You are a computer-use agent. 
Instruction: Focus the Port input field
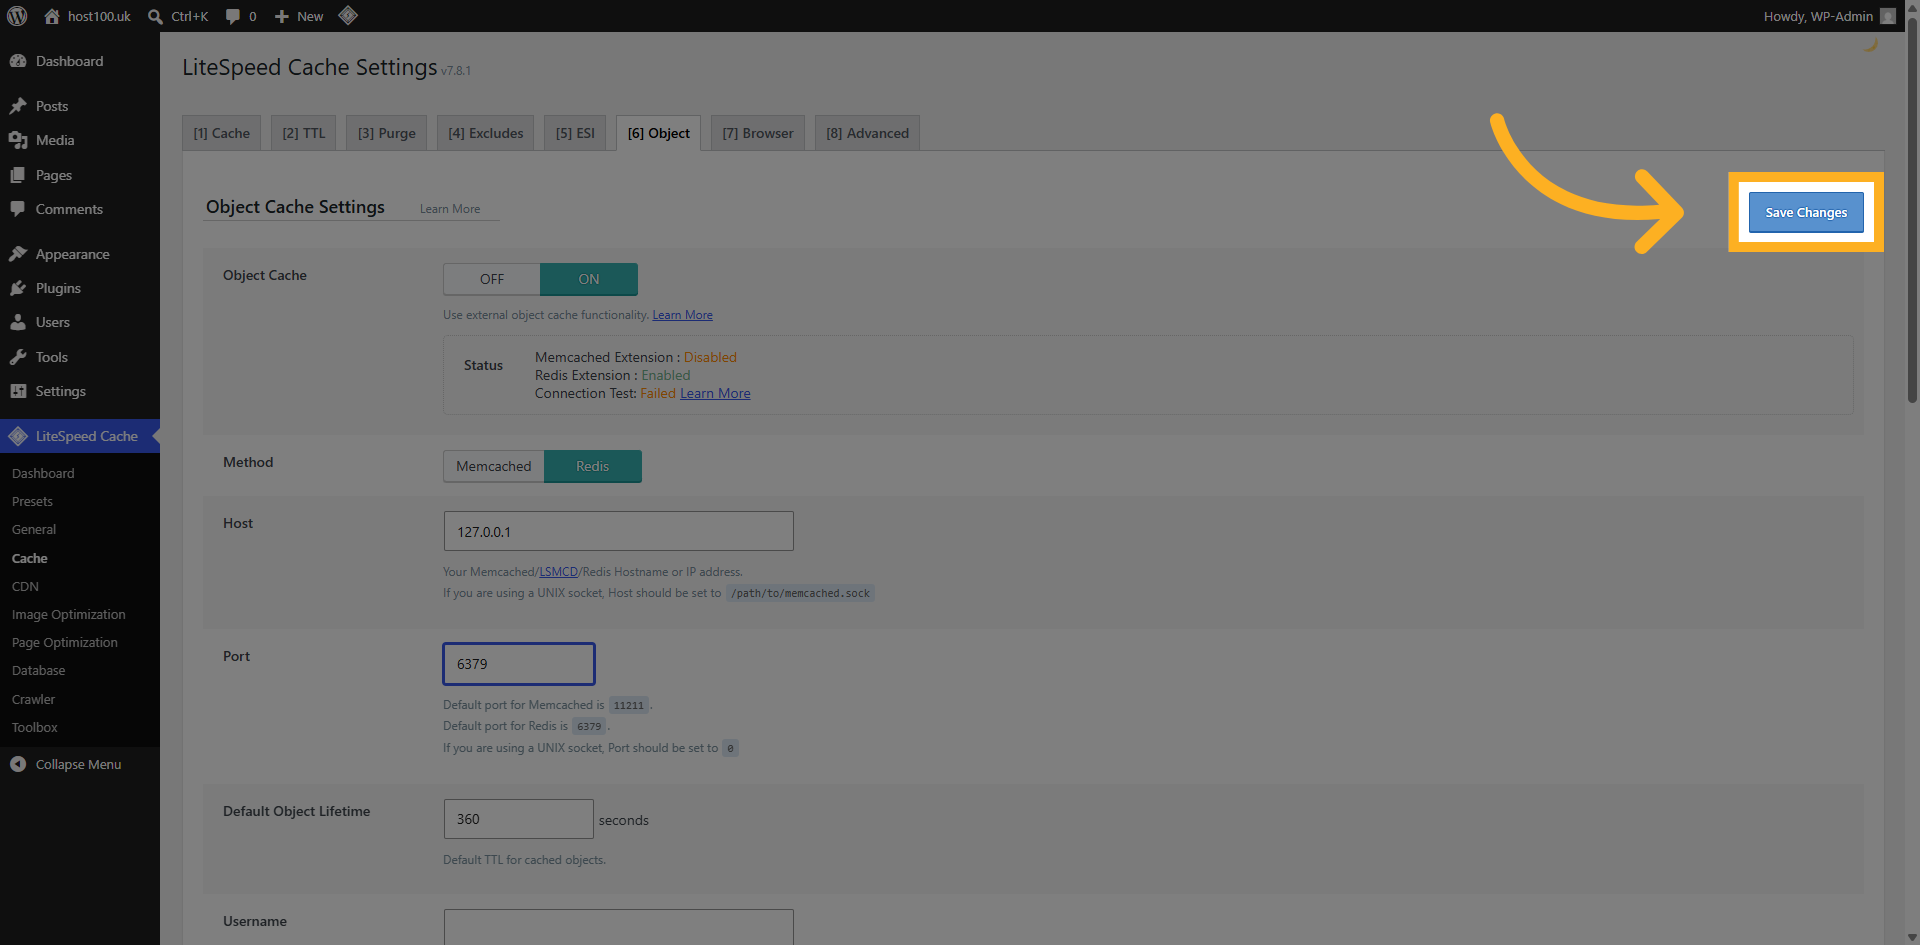pos(519,664)
